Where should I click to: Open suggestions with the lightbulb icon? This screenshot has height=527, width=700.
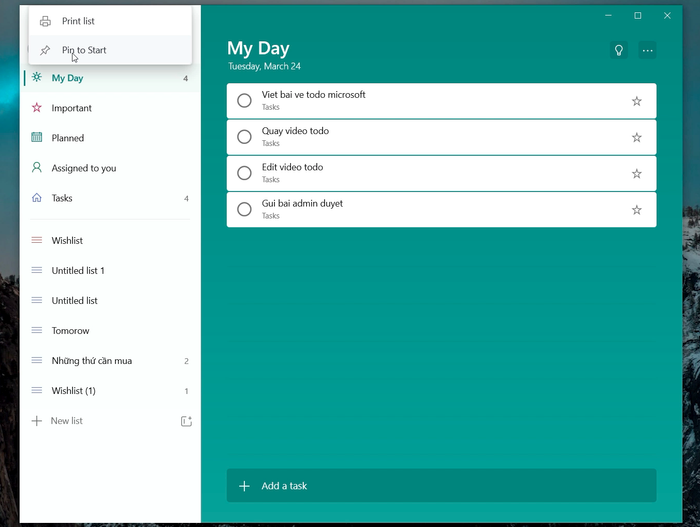coord(619,50)
